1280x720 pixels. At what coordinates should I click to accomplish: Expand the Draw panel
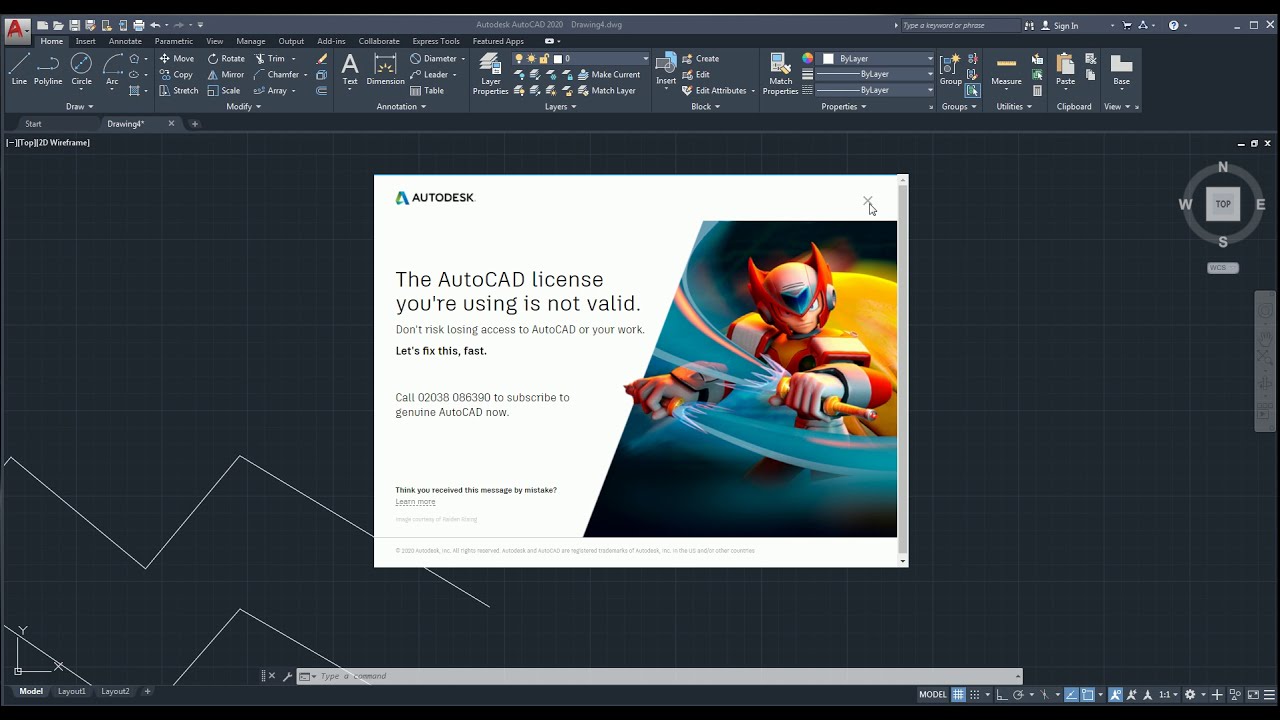tap(80, 106)
